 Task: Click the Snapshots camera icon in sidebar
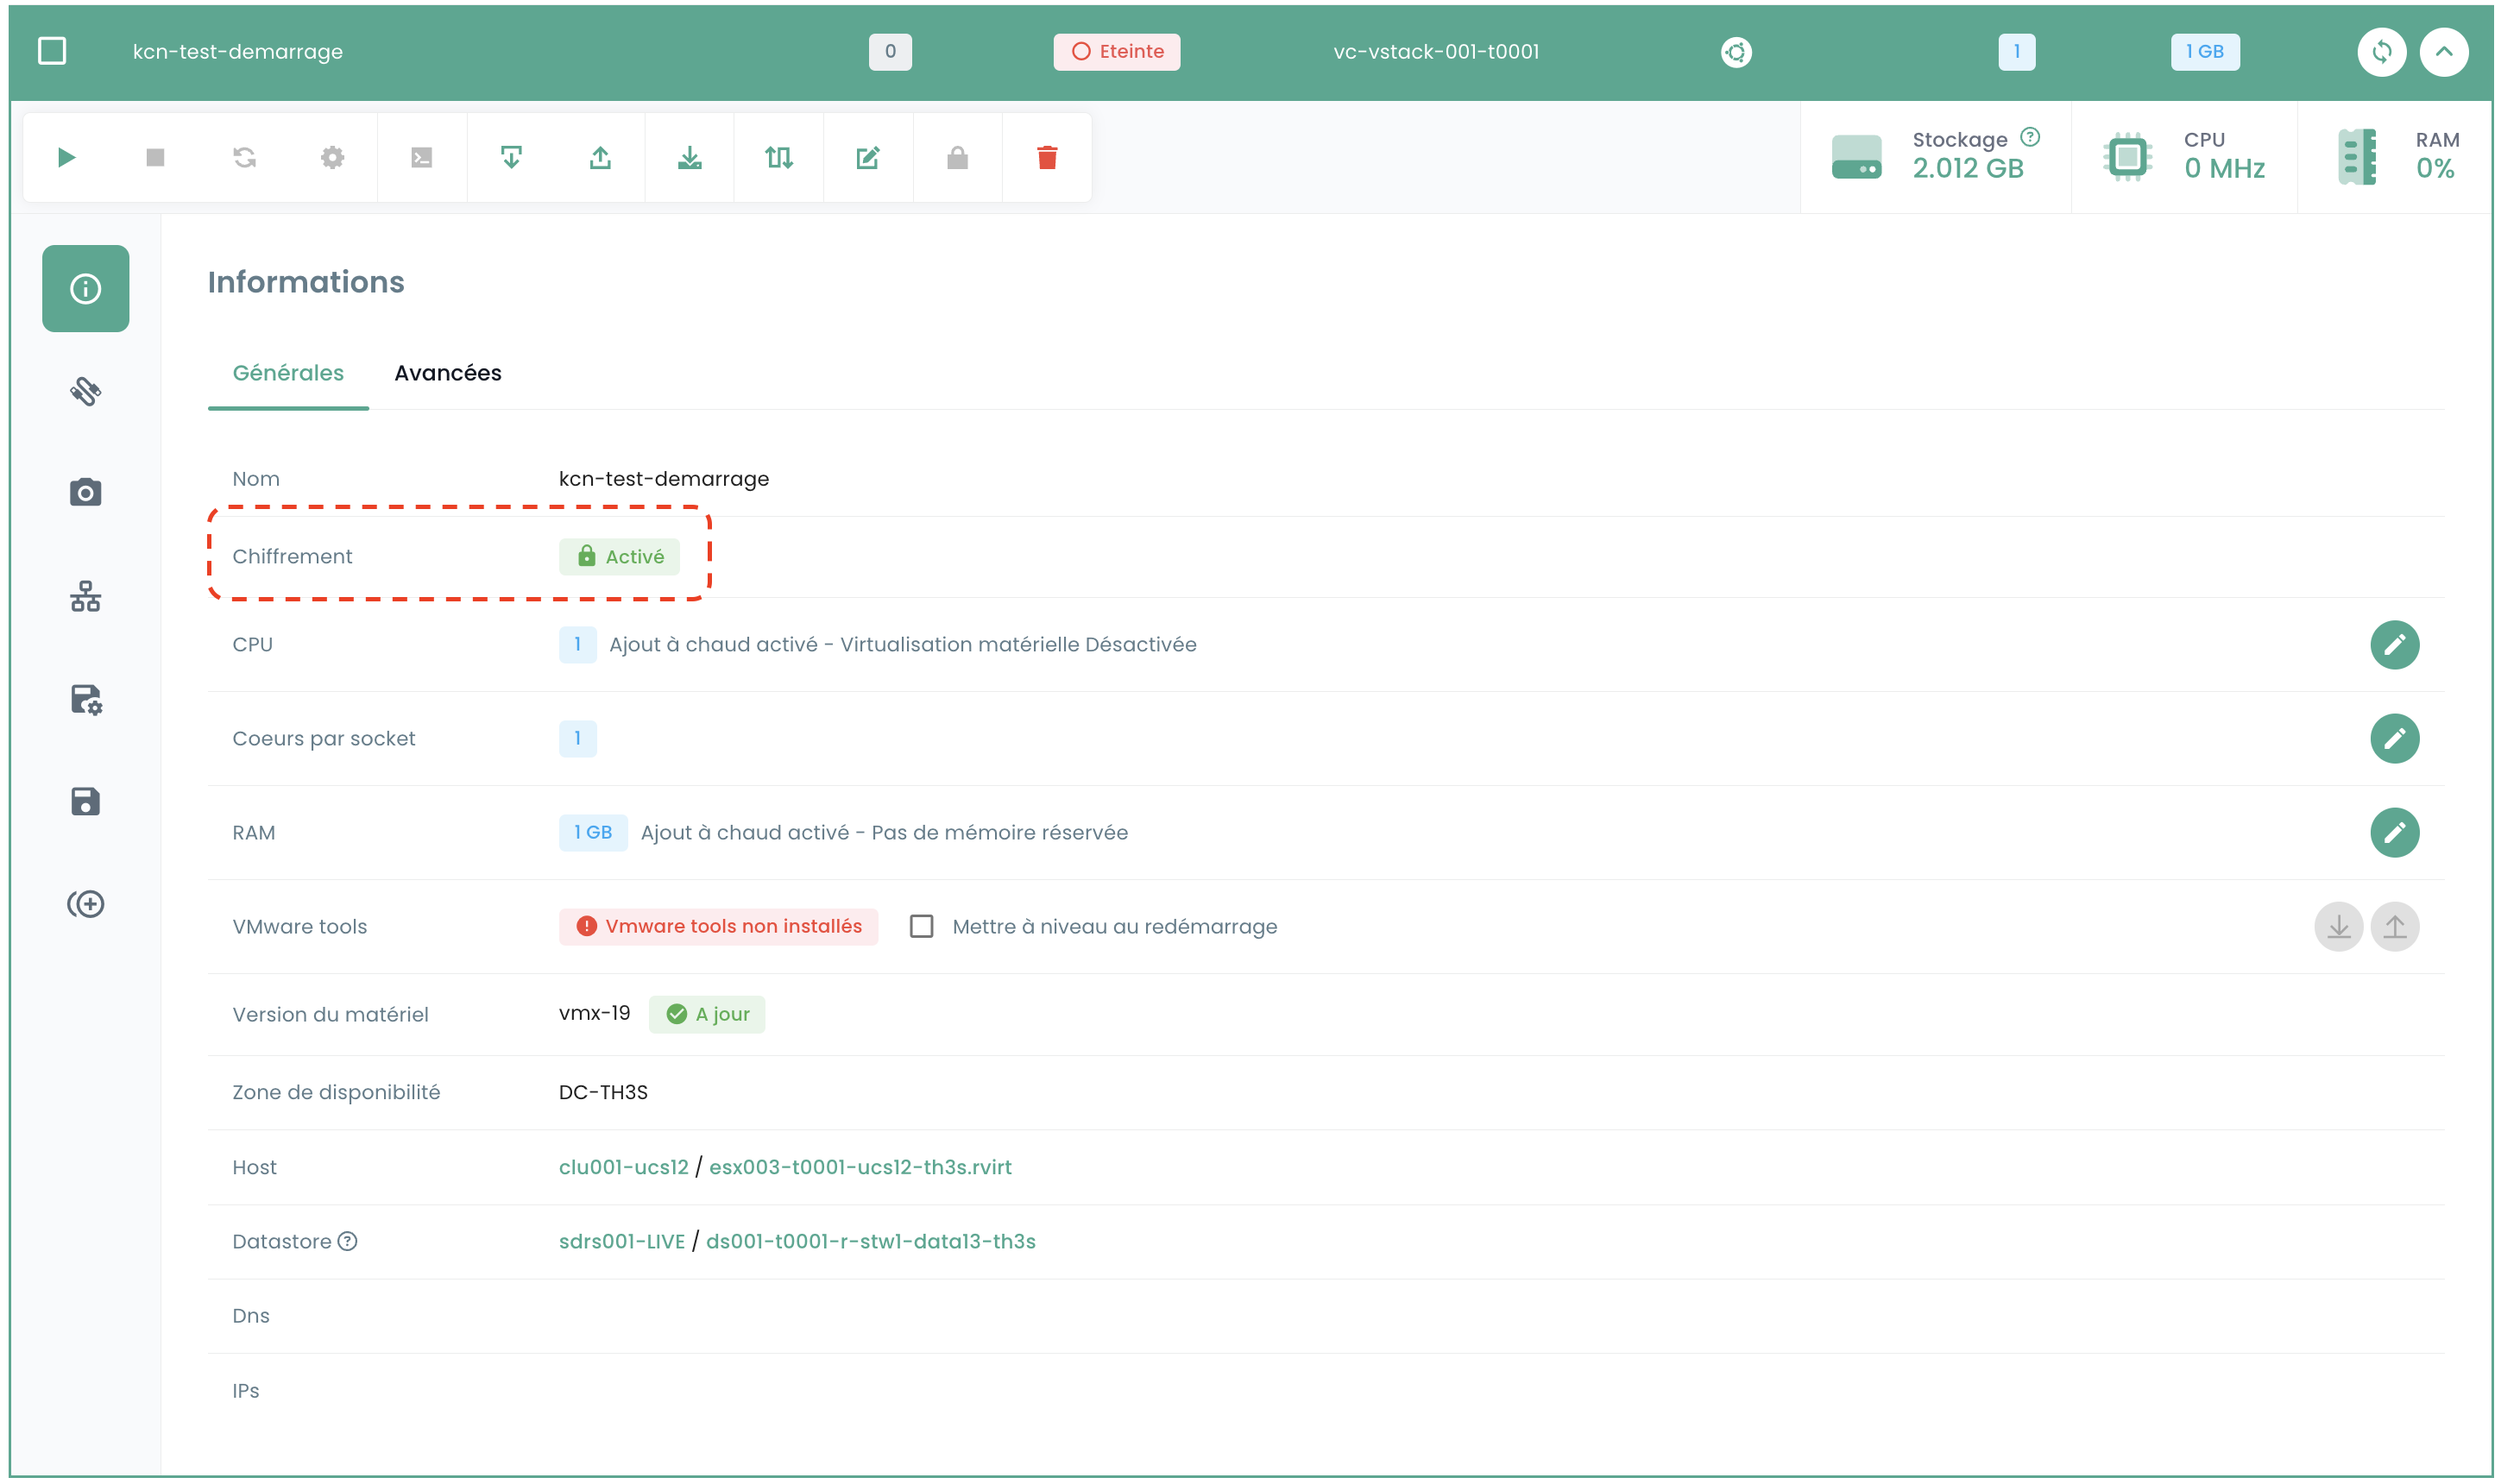tap(85, 492)
